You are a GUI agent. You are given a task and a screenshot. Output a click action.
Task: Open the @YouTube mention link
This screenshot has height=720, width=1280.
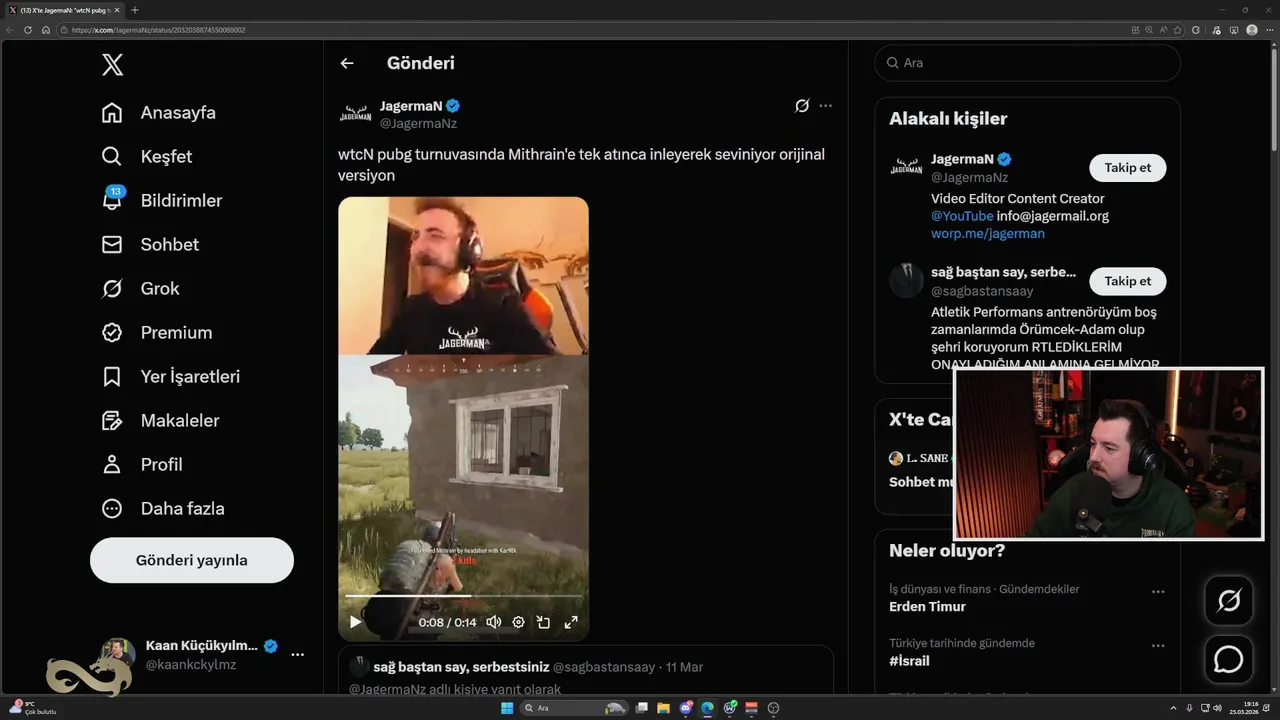[962, 215]
